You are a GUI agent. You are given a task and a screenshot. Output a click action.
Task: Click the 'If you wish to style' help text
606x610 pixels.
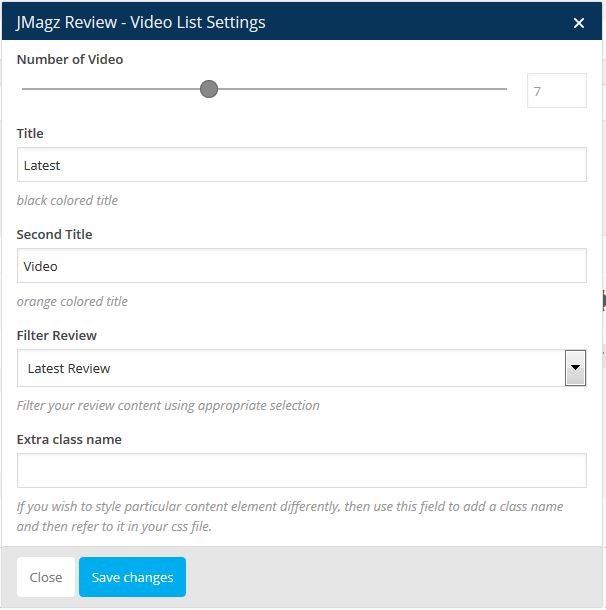click(290, 516)
